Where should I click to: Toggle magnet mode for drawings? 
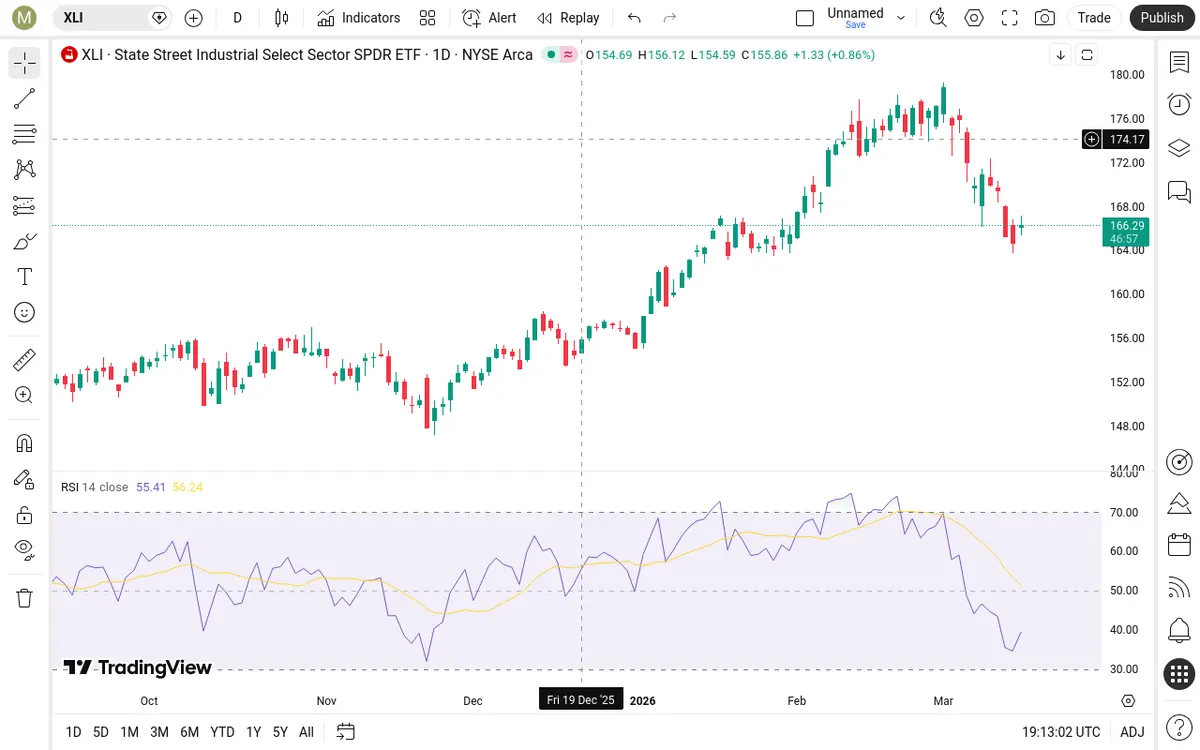coord(25,443)
